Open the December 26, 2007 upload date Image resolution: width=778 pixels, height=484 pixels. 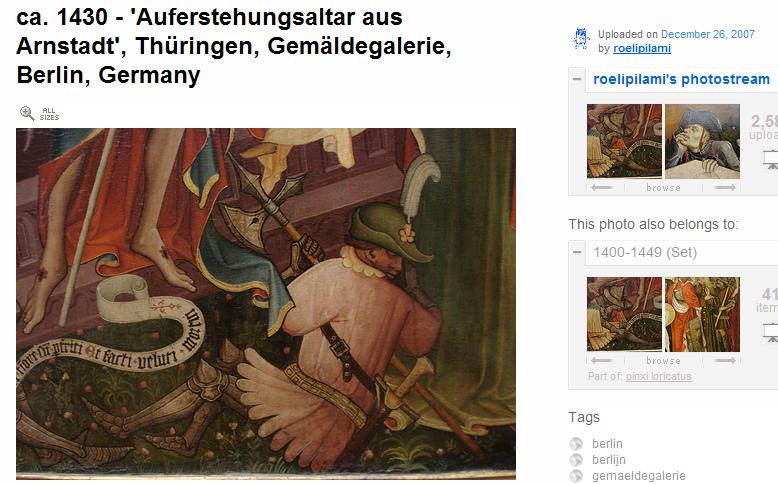(x=708, y=34)
